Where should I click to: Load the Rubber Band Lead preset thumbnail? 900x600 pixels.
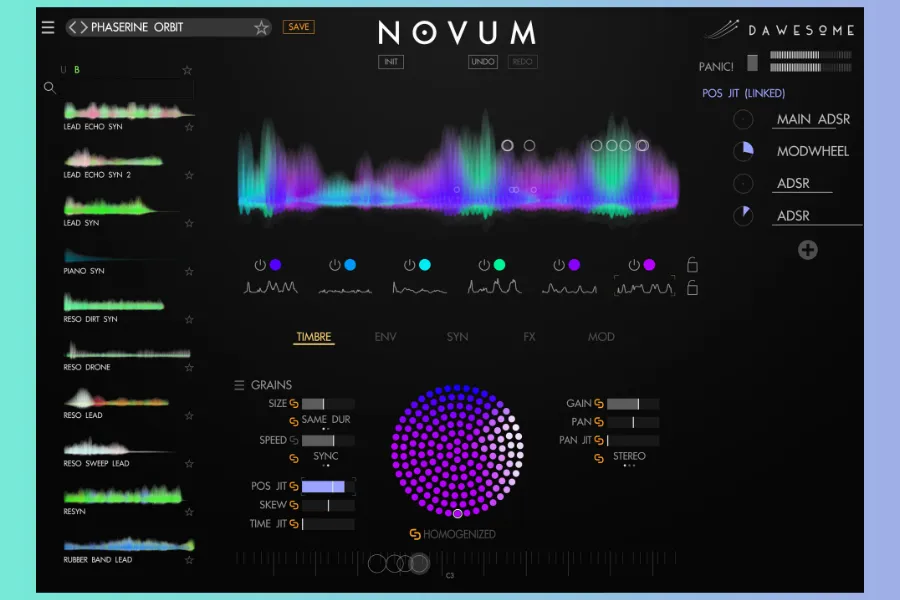point(129,543)
